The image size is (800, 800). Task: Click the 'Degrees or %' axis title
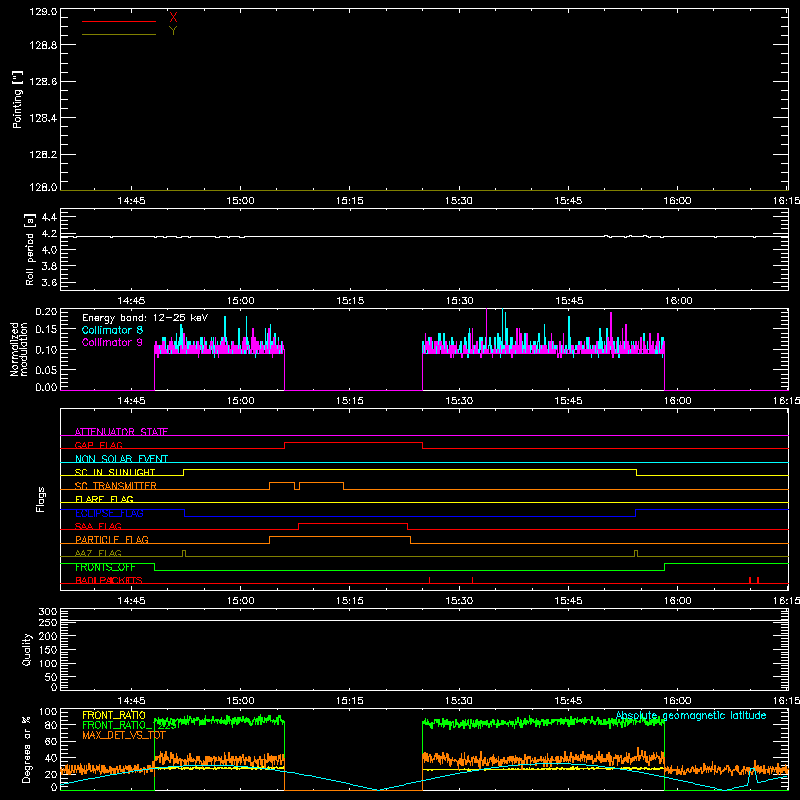coord(27,749)
